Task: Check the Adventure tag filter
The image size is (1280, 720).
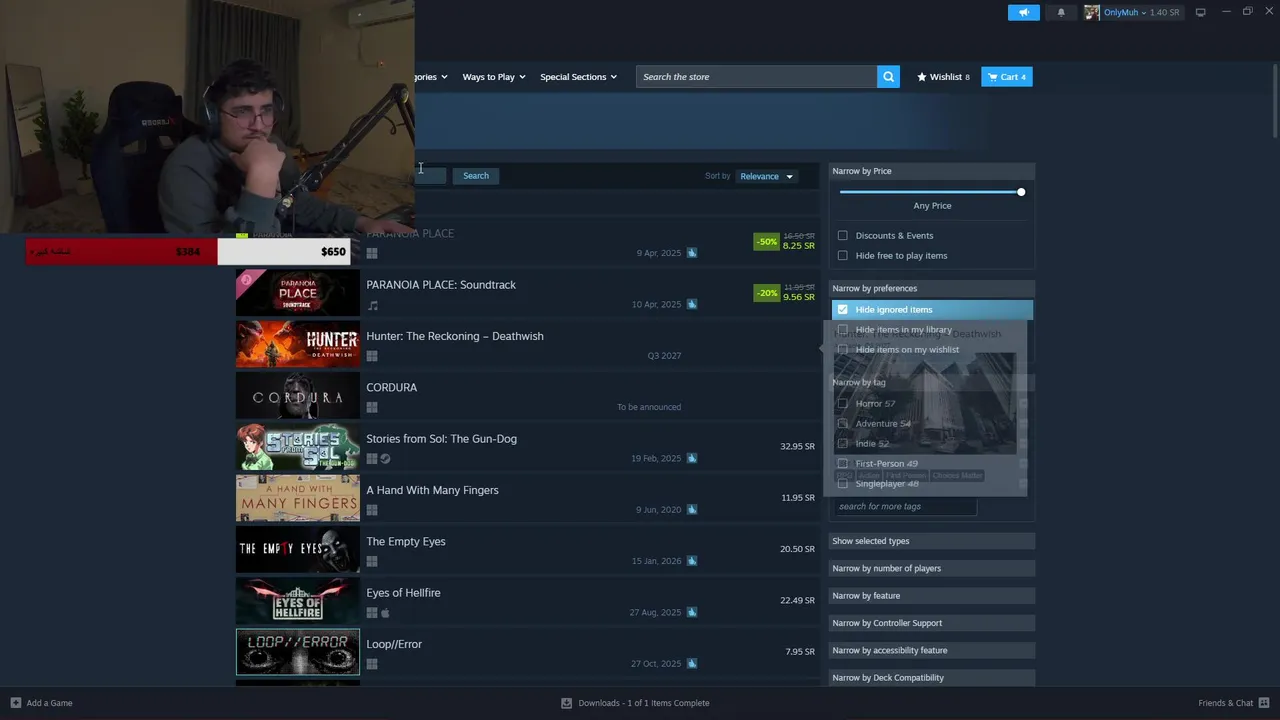Action: pyautogui.click(x=843, y=424)
